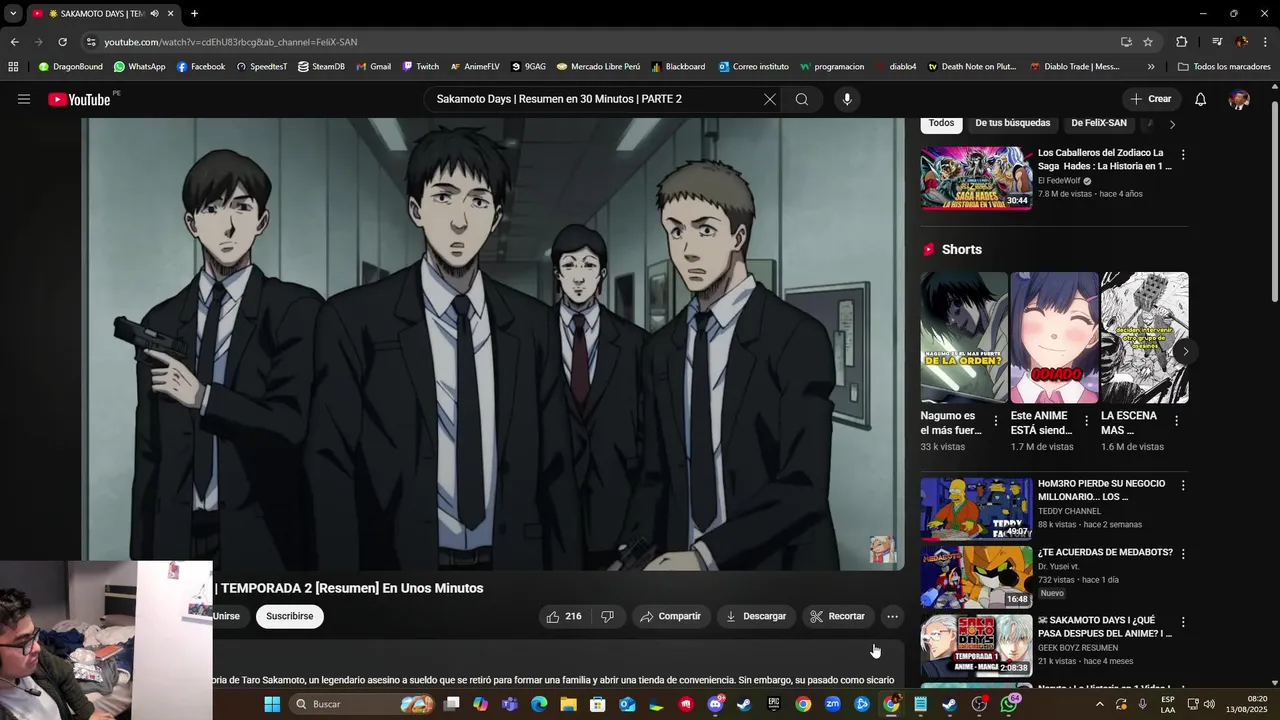
Task: Open the ¿TE ACUERDAS DE MEDABOTS? video
Action: (1105, 552)
